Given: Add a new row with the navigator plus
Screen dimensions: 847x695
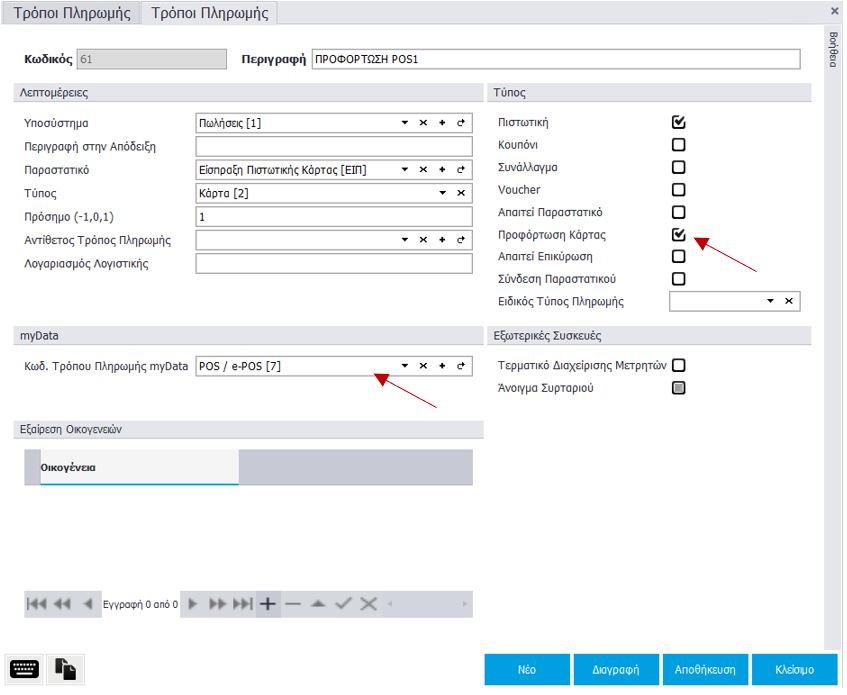Looking at the screenshot, I should (267, 604).
